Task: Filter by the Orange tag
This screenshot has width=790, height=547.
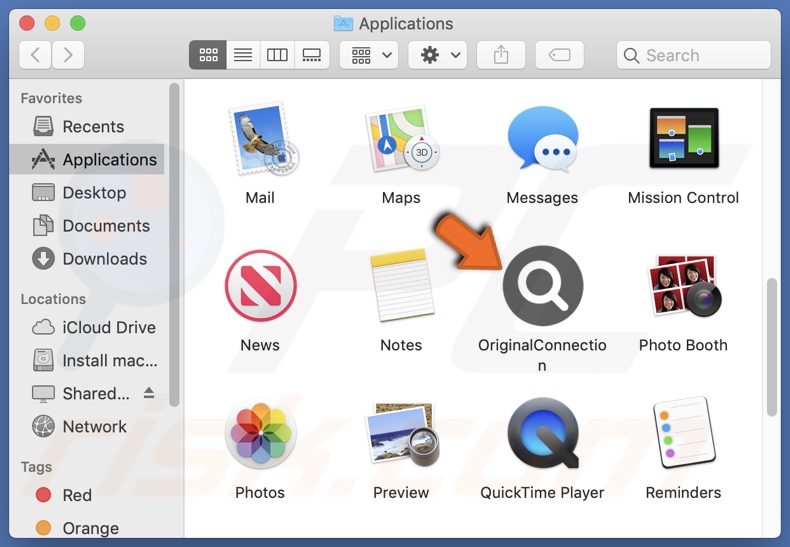Action: (x=87, y=528)
